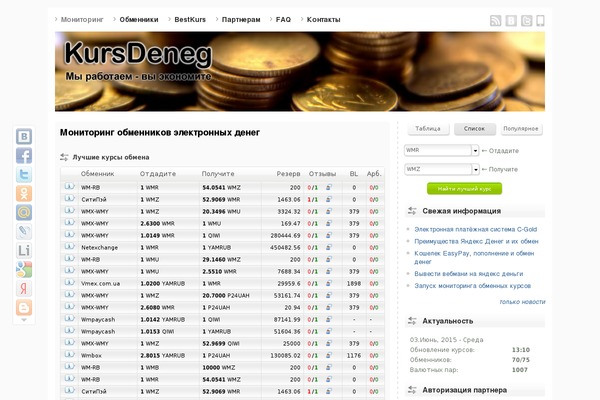Switch to the Таблица tab

[428, 129]
